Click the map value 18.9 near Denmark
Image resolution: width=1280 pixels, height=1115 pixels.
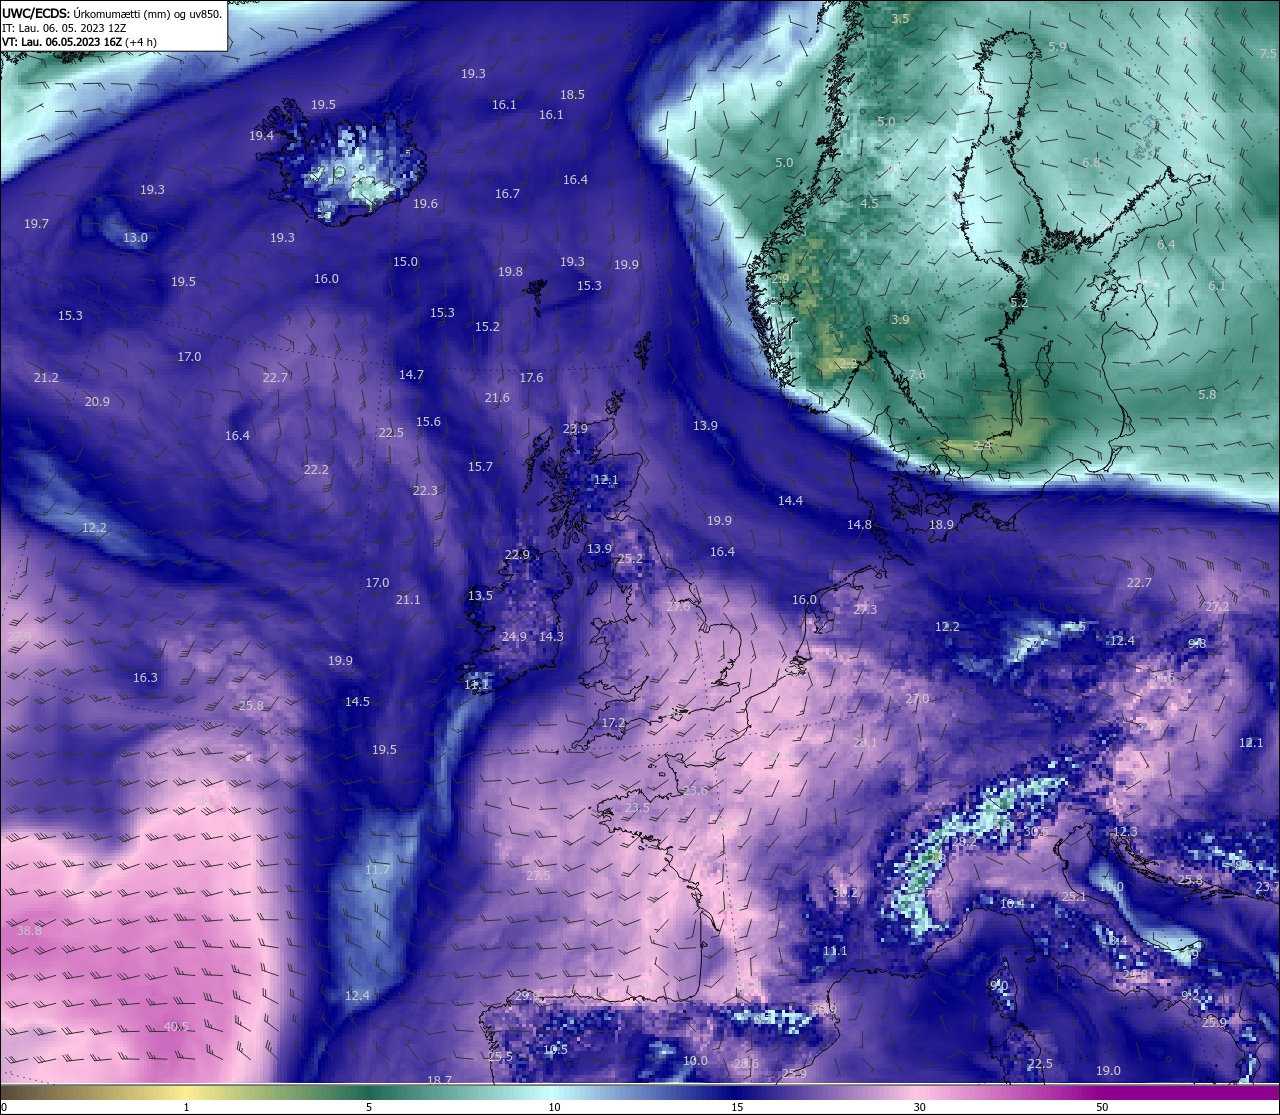pos(941,525)
